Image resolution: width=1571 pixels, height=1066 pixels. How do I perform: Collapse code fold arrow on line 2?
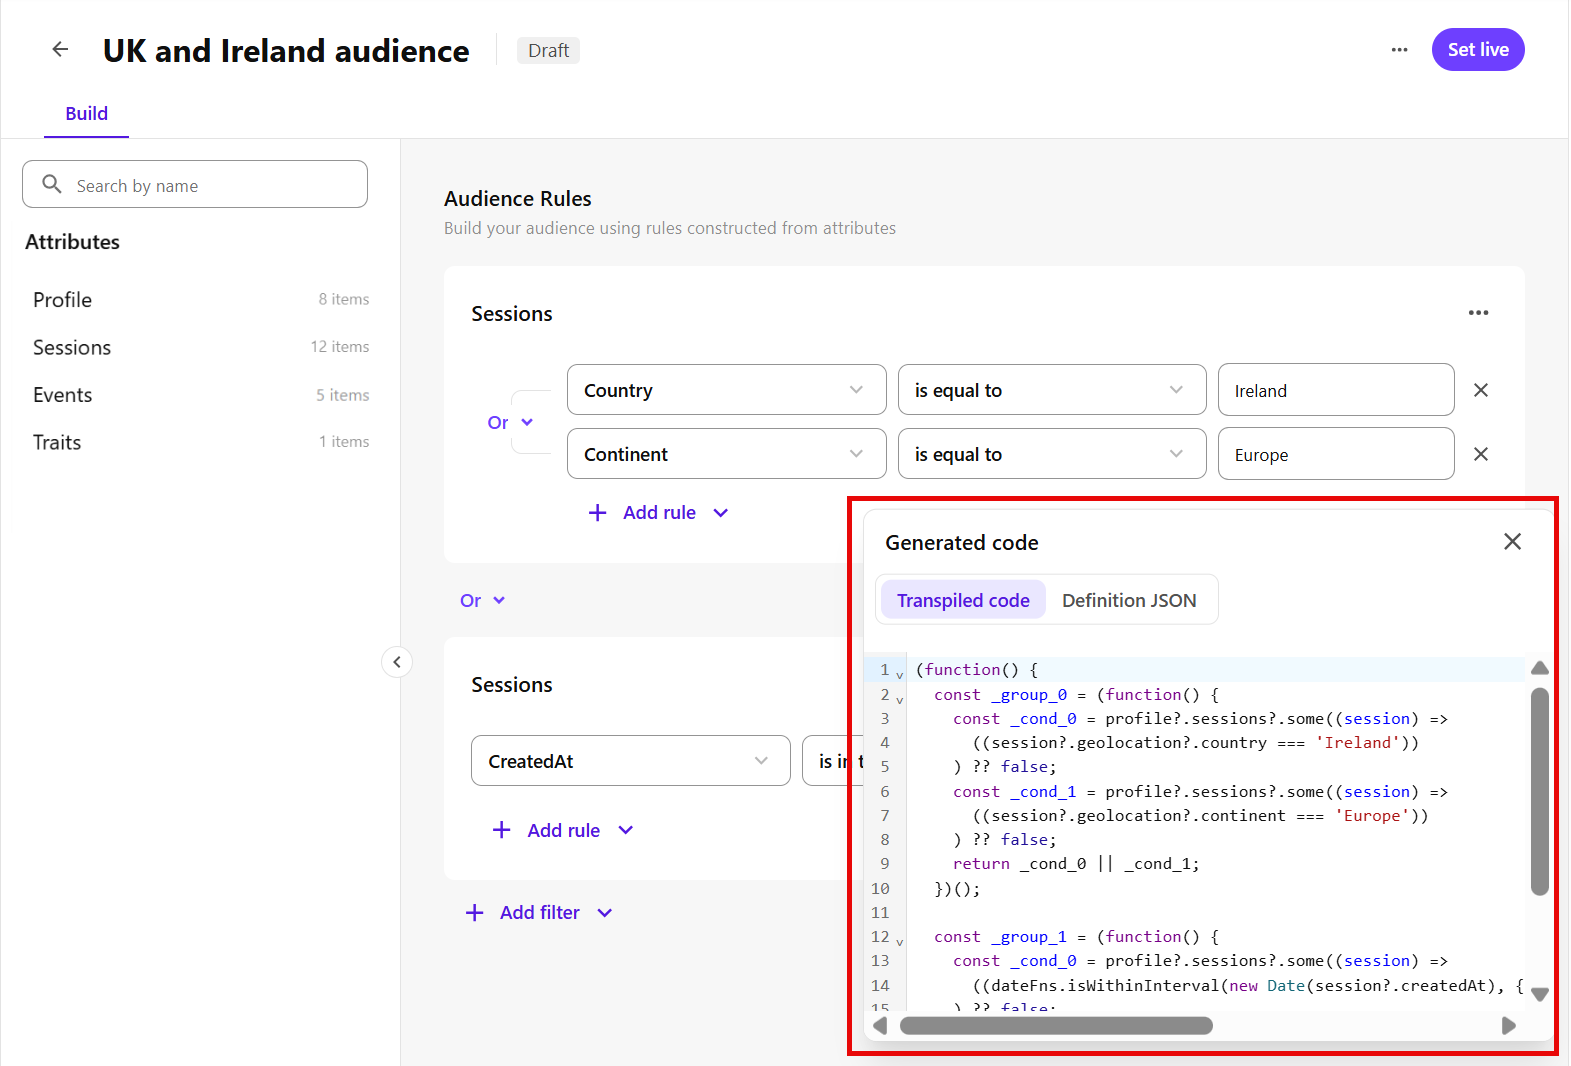[899, 700]
